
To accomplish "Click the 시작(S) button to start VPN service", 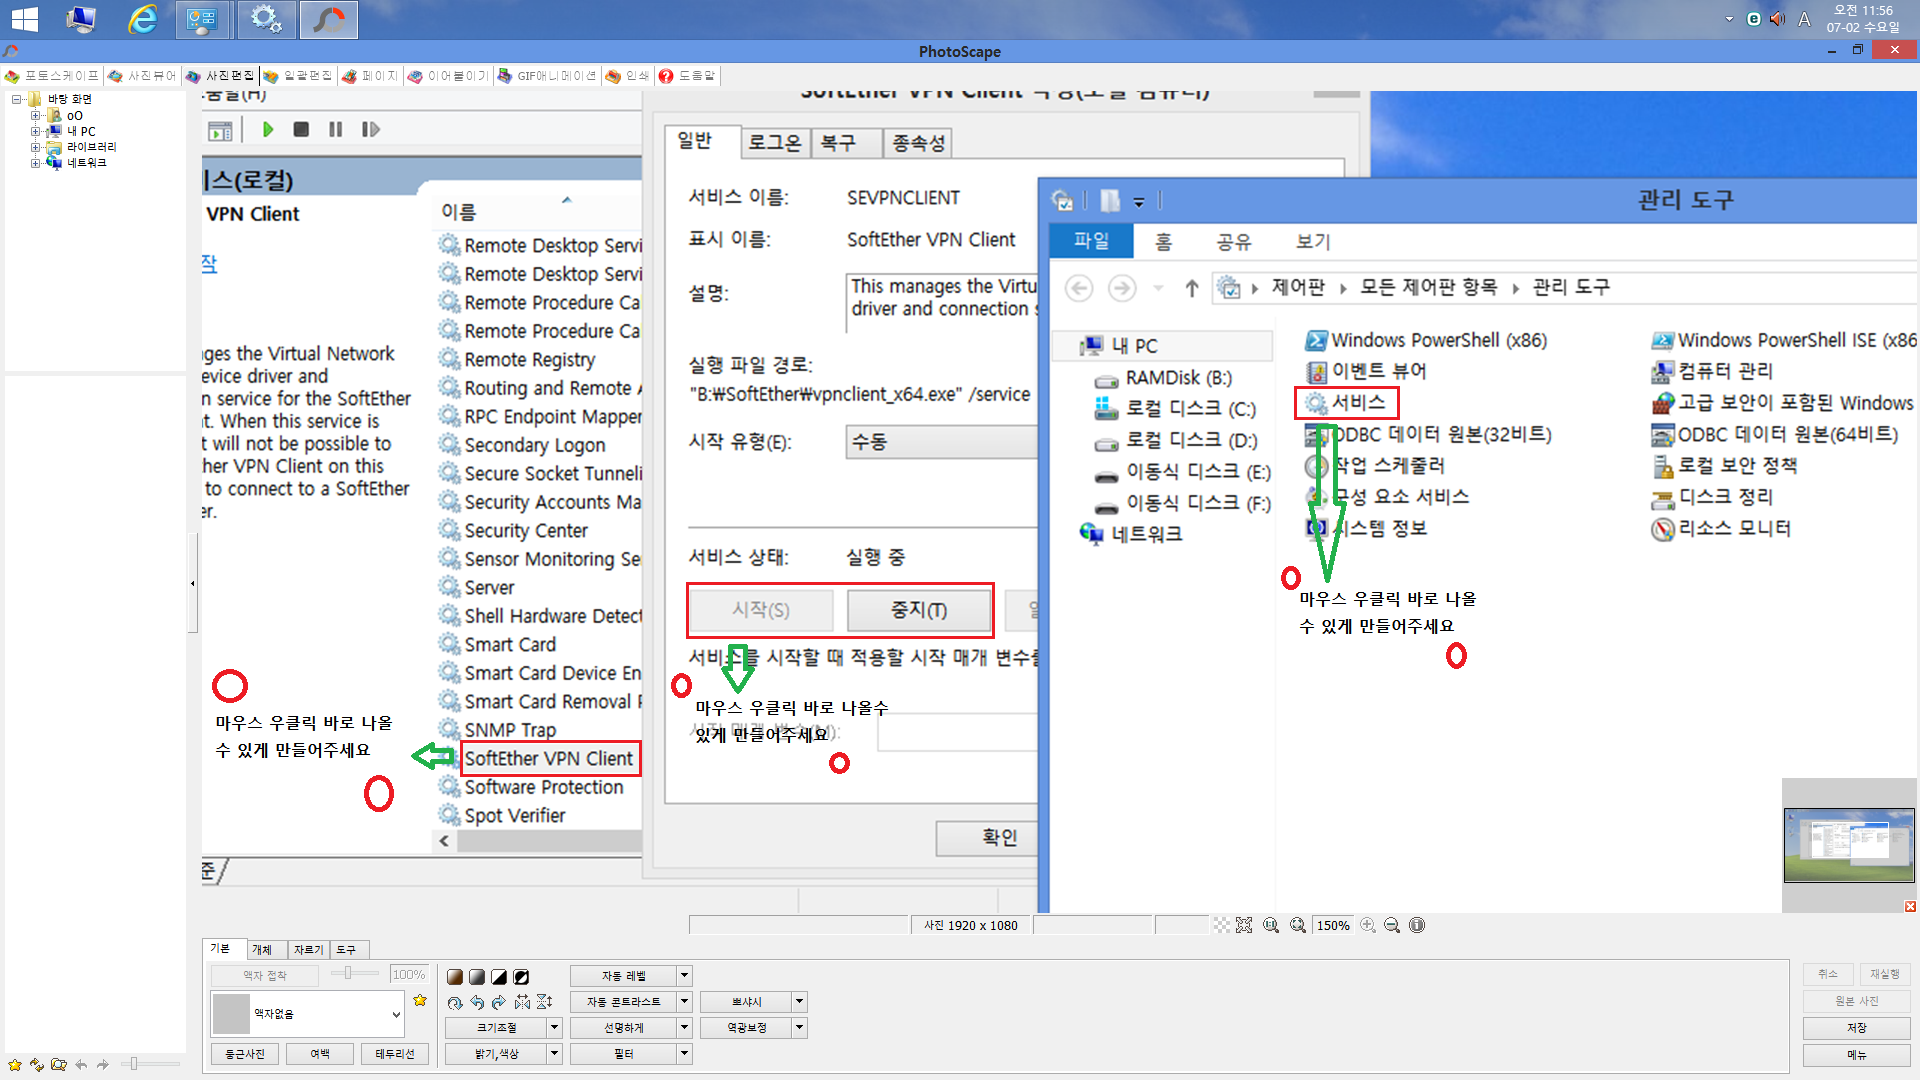I will [760, 609].
